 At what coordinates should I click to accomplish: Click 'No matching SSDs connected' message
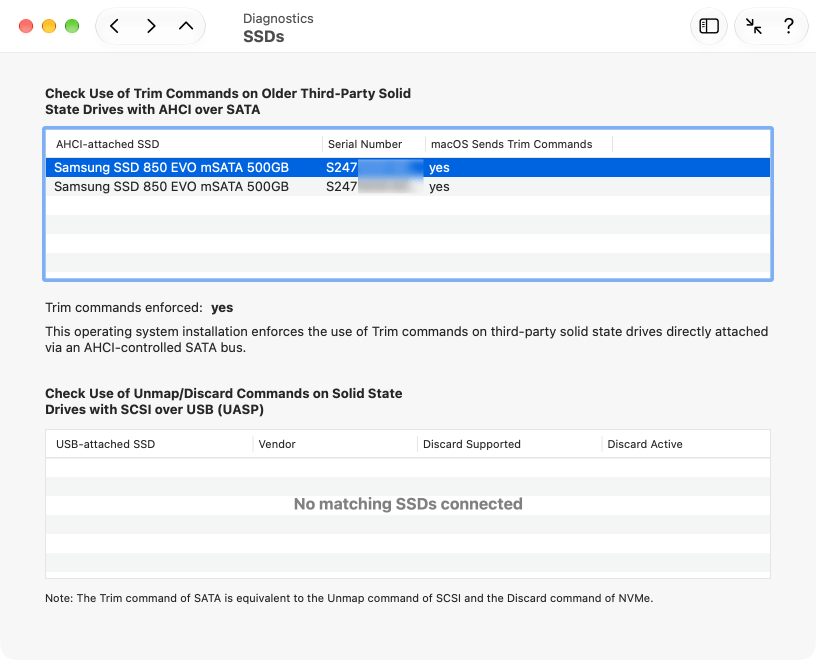[408, 504]
